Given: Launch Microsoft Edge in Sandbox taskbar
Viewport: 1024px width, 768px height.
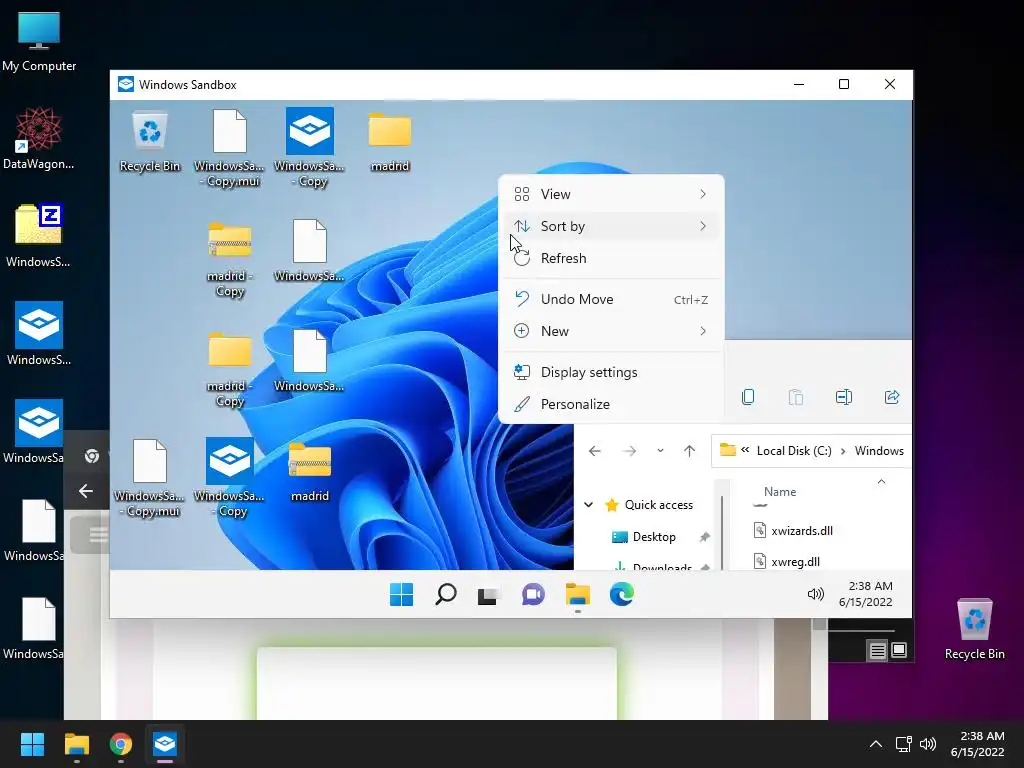Looking at the screenshot, I should 621,594.
